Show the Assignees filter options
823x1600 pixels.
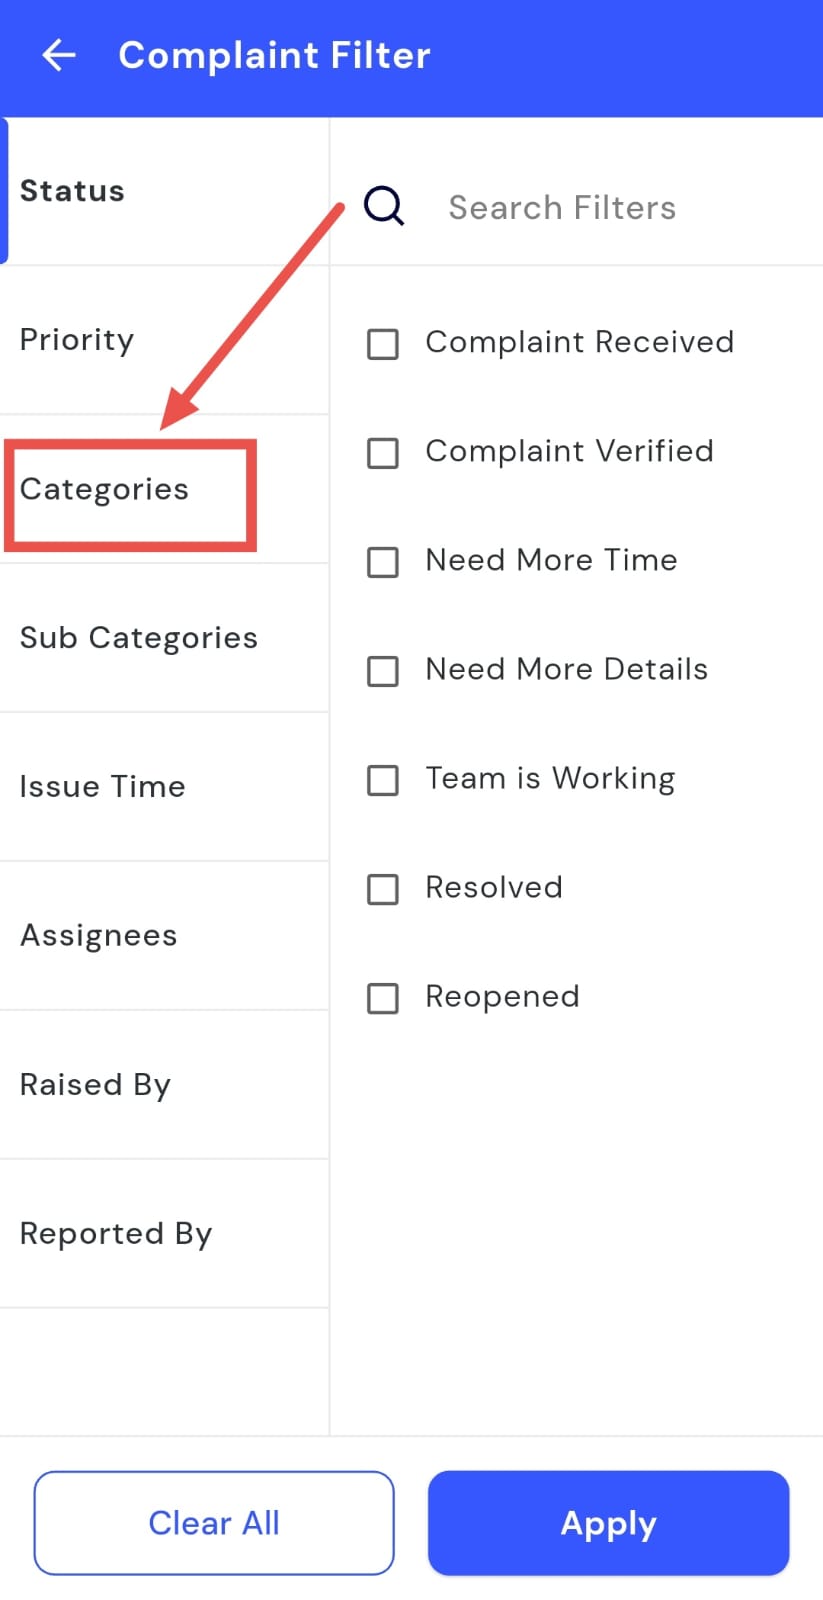[x=98, y=936]
